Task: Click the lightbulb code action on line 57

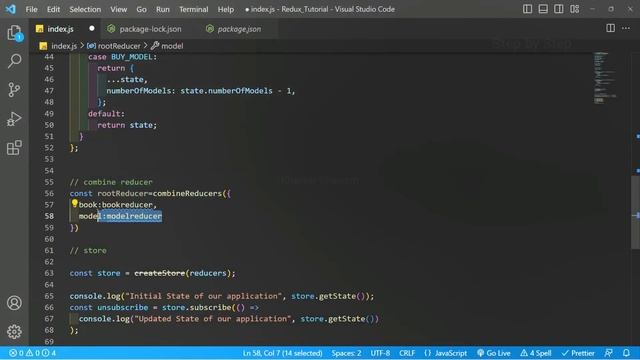Action: pos(74,203)
